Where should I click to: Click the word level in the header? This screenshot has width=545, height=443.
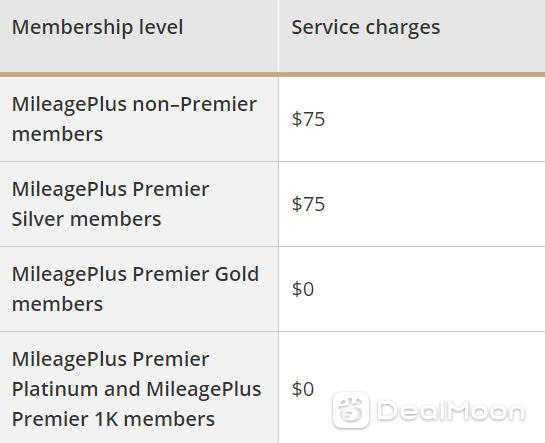pos(161,27)
